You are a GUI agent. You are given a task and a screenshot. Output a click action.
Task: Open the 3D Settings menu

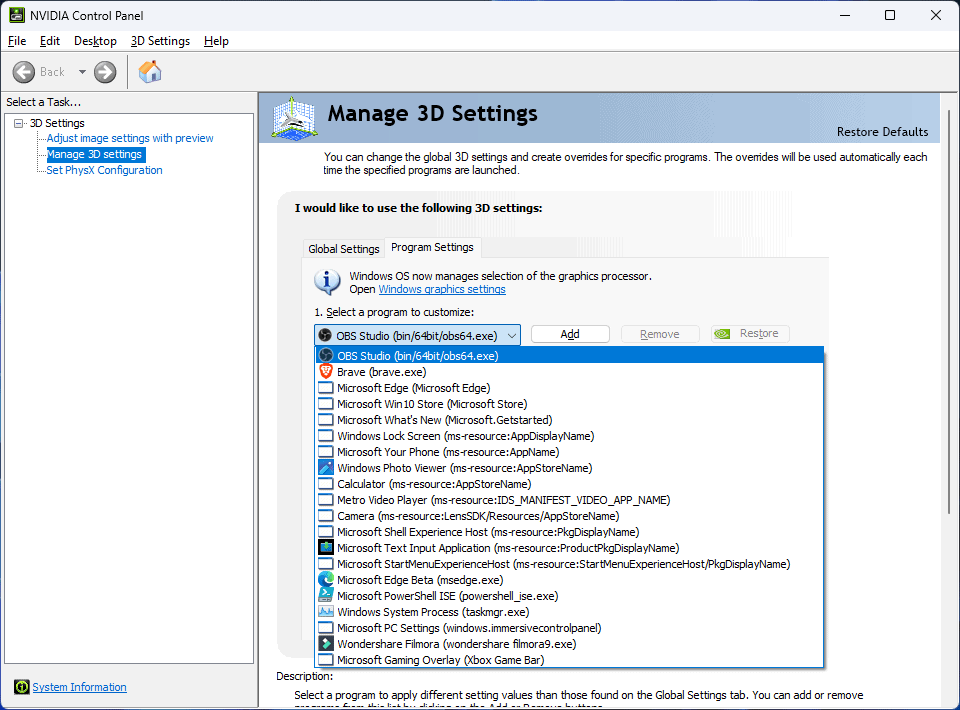[160, 41]
